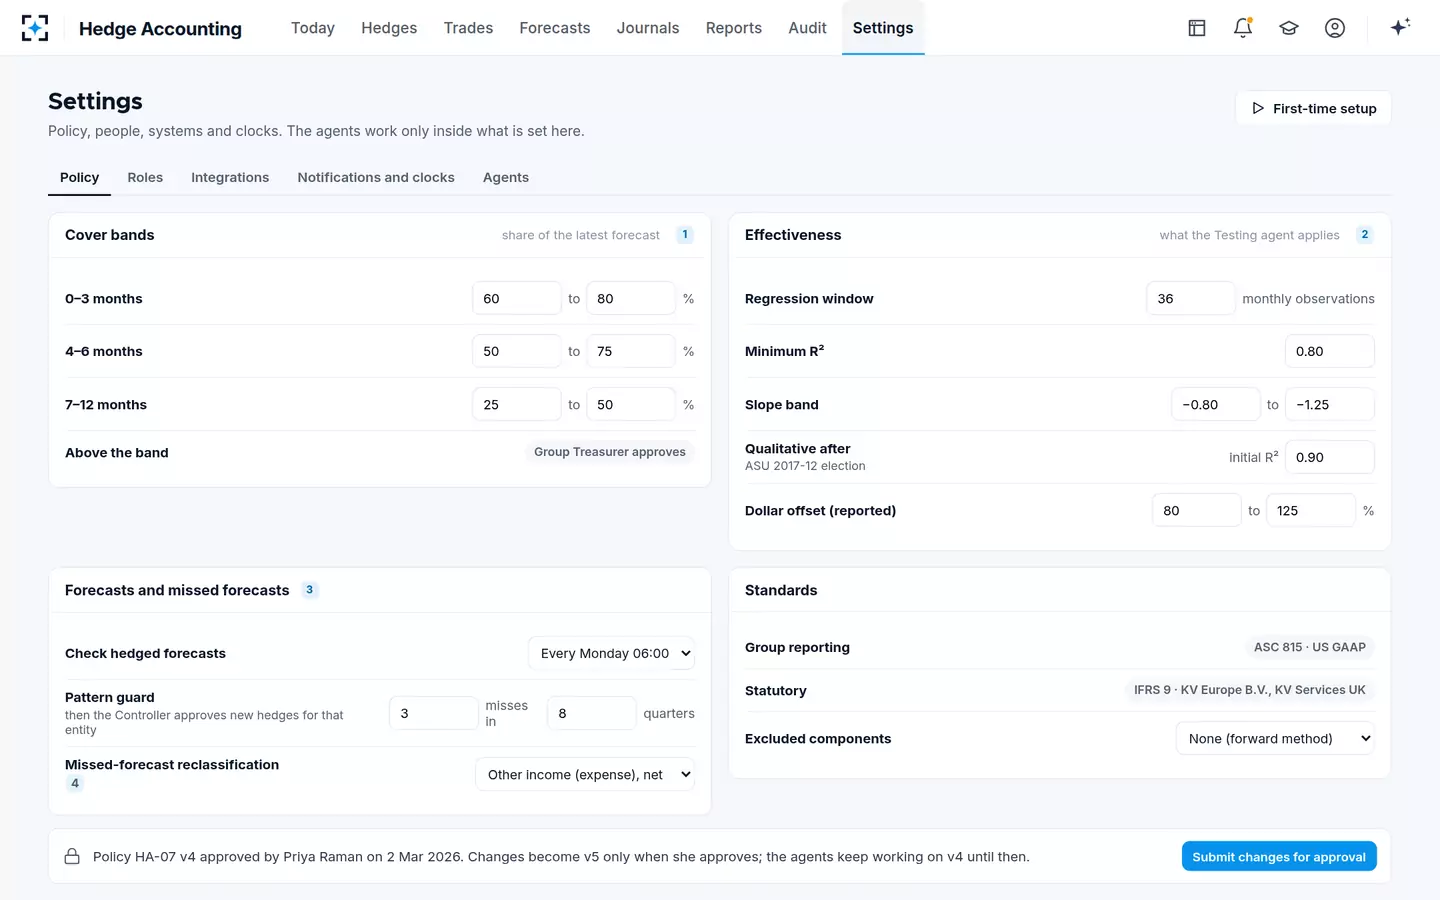Open the Excluded components dropdown
The height and width of the screenshot is (900, 1440).
pos(1275,738)
